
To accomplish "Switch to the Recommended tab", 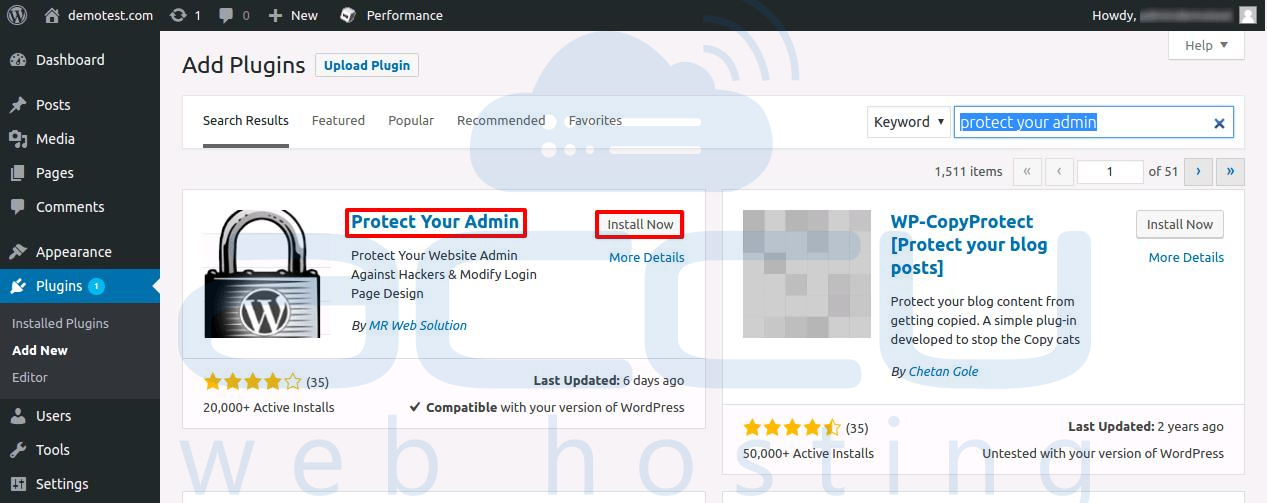I will point(501,121).
